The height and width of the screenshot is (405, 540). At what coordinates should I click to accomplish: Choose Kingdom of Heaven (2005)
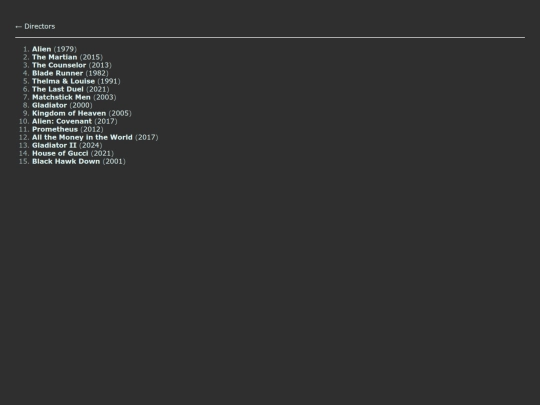click(82, 113)
